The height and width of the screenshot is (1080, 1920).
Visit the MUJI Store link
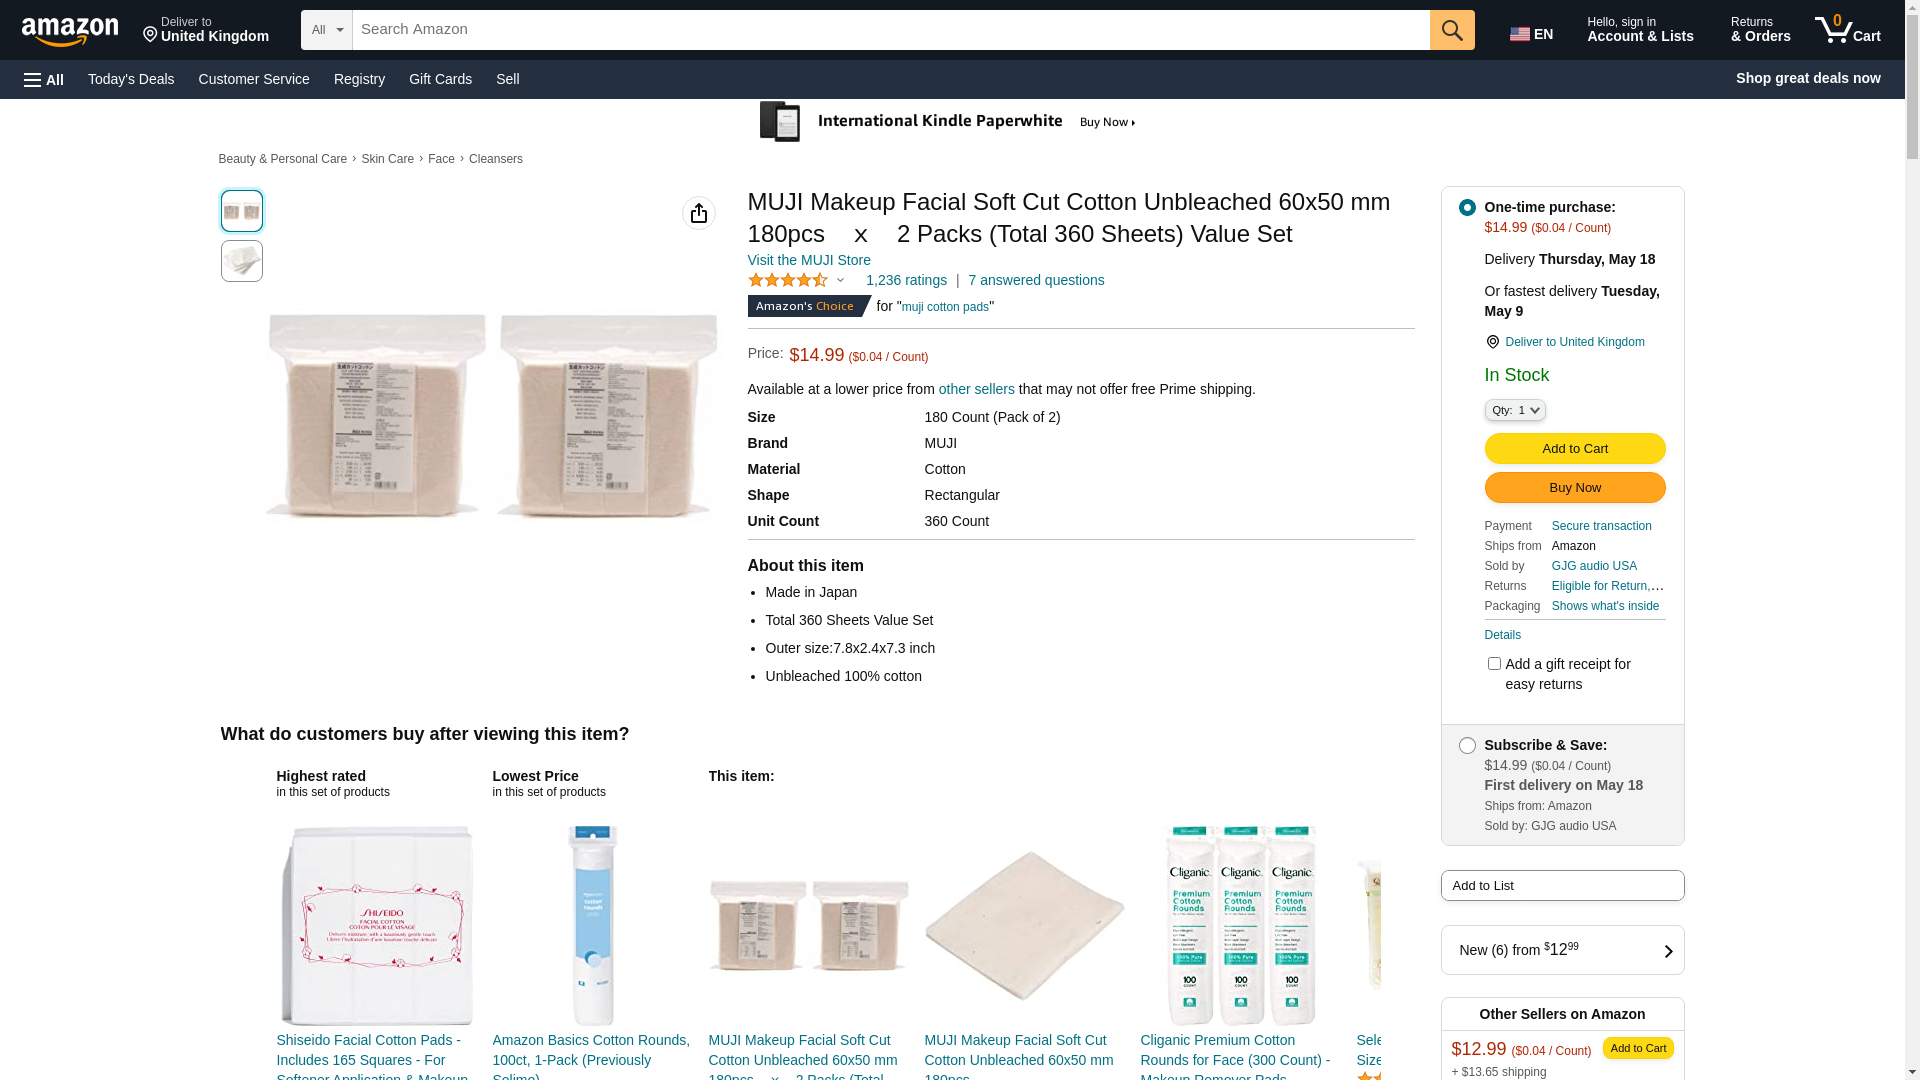click(x=809, y=260)
